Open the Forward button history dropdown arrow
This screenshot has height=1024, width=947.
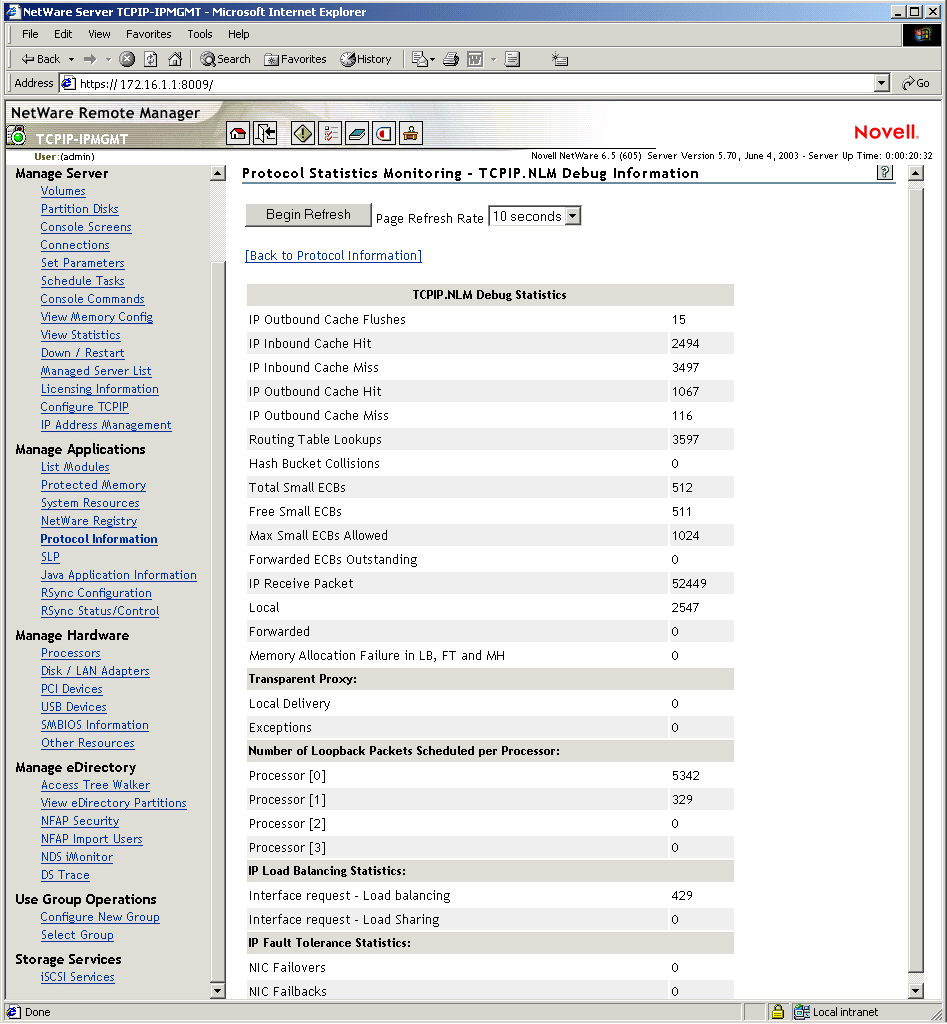(108, 59)
